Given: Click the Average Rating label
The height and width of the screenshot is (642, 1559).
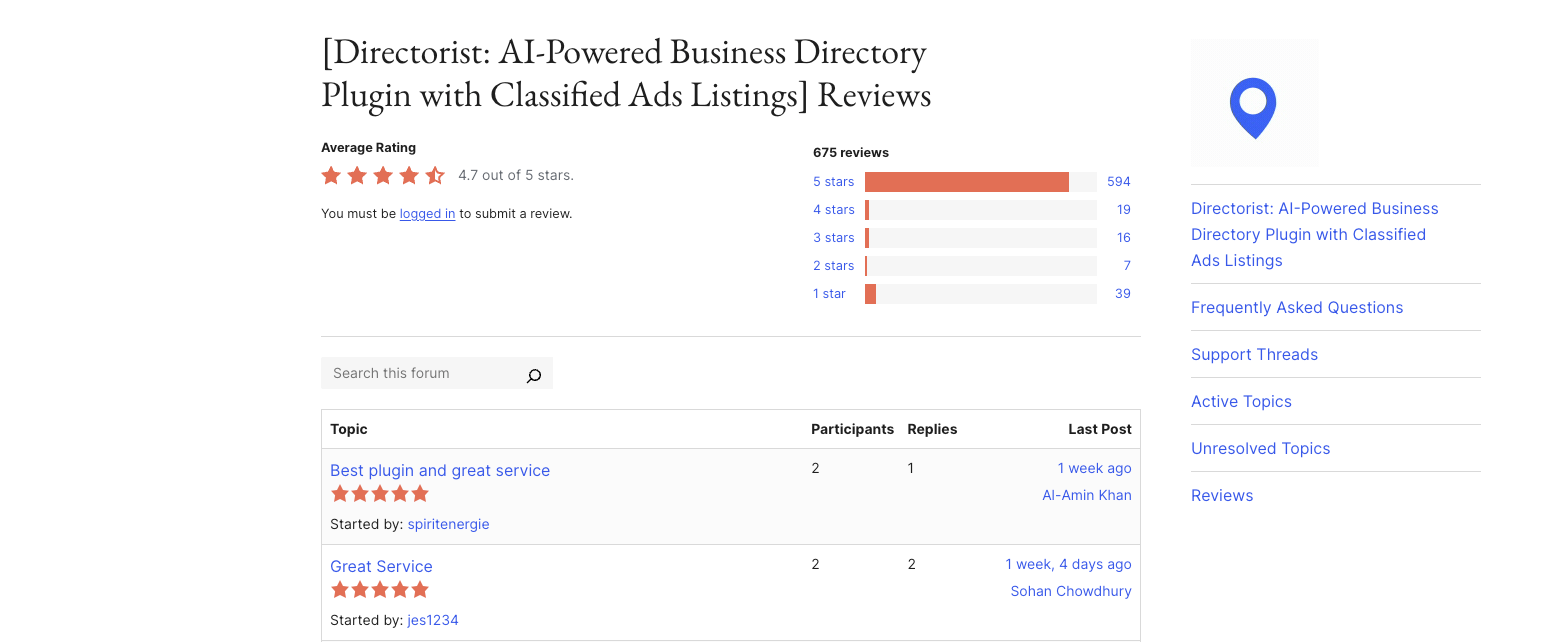Looking at the screenshot, I should [x=368, y=148].
